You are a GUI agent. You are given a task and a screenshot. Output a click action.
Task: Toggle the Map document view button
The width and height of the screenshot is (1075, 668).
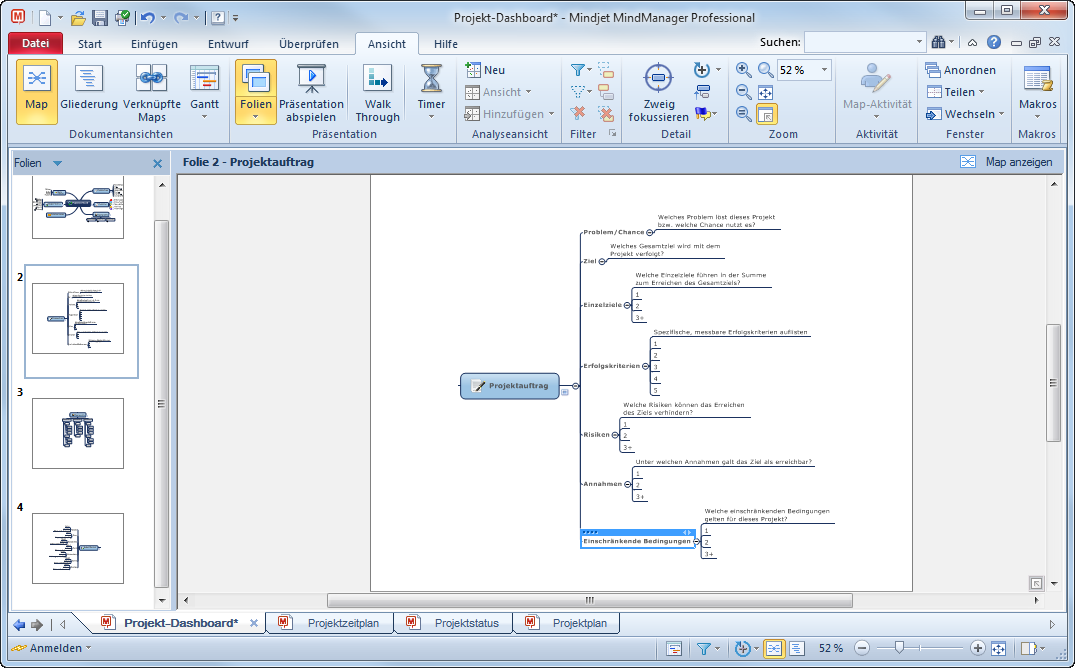[36, 91]
